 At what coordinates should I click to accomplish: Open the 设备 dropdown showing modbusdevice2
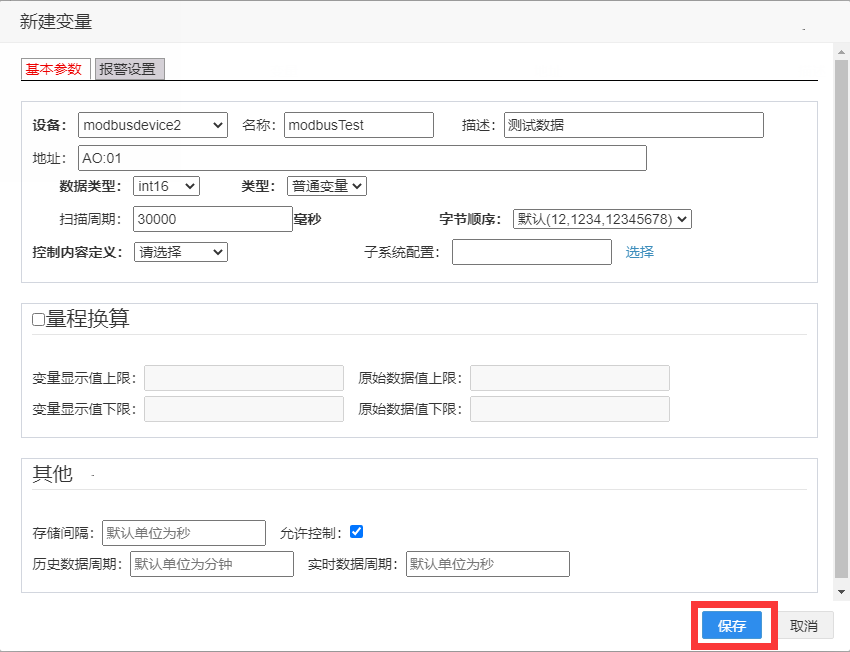pyautogui.click(x=153, y=125)
